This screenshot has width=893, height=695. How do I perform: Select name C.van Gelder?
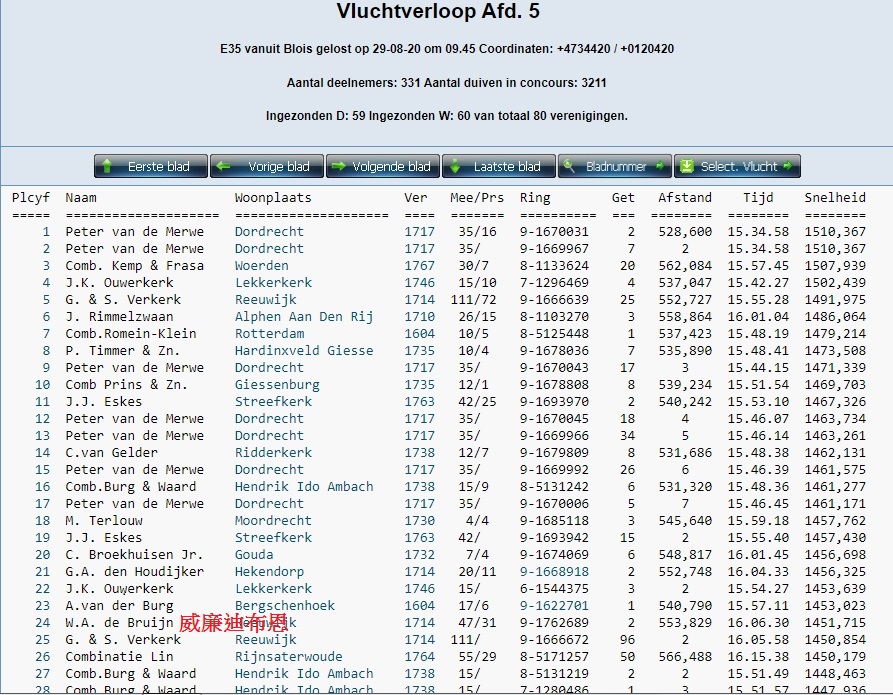pos(111,453)
